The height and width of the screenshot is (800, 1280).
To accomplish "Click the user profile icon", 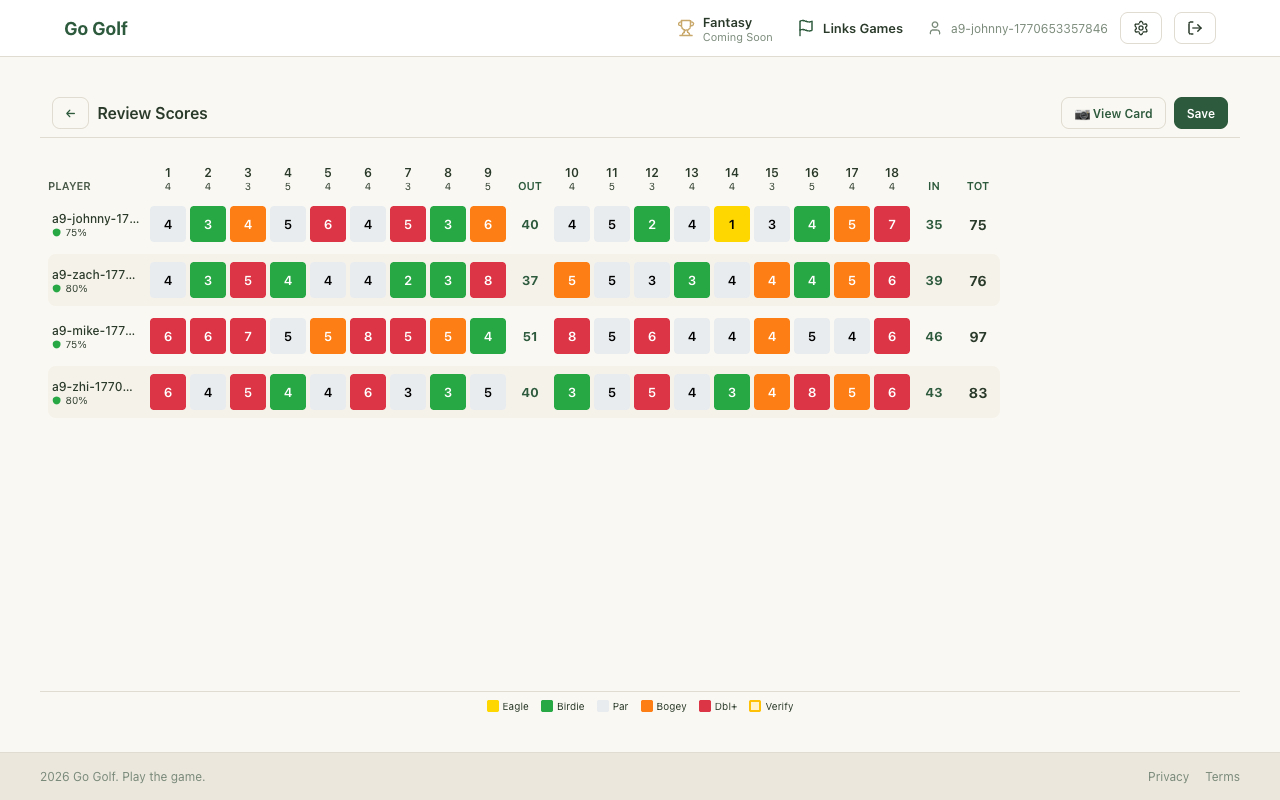I will (935, 29).
